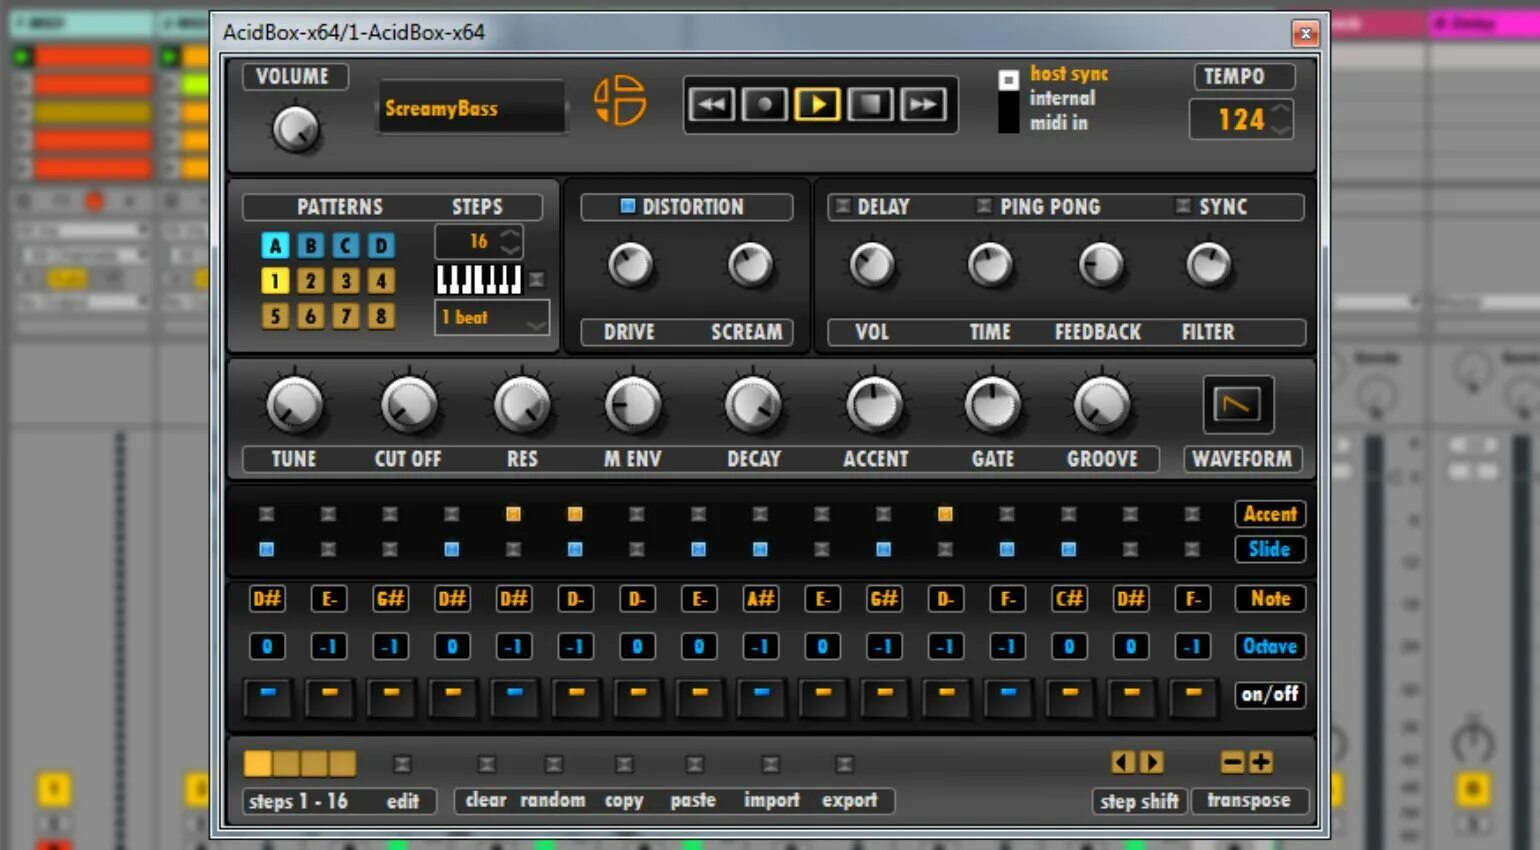Click the record transport button

[764, 104]
